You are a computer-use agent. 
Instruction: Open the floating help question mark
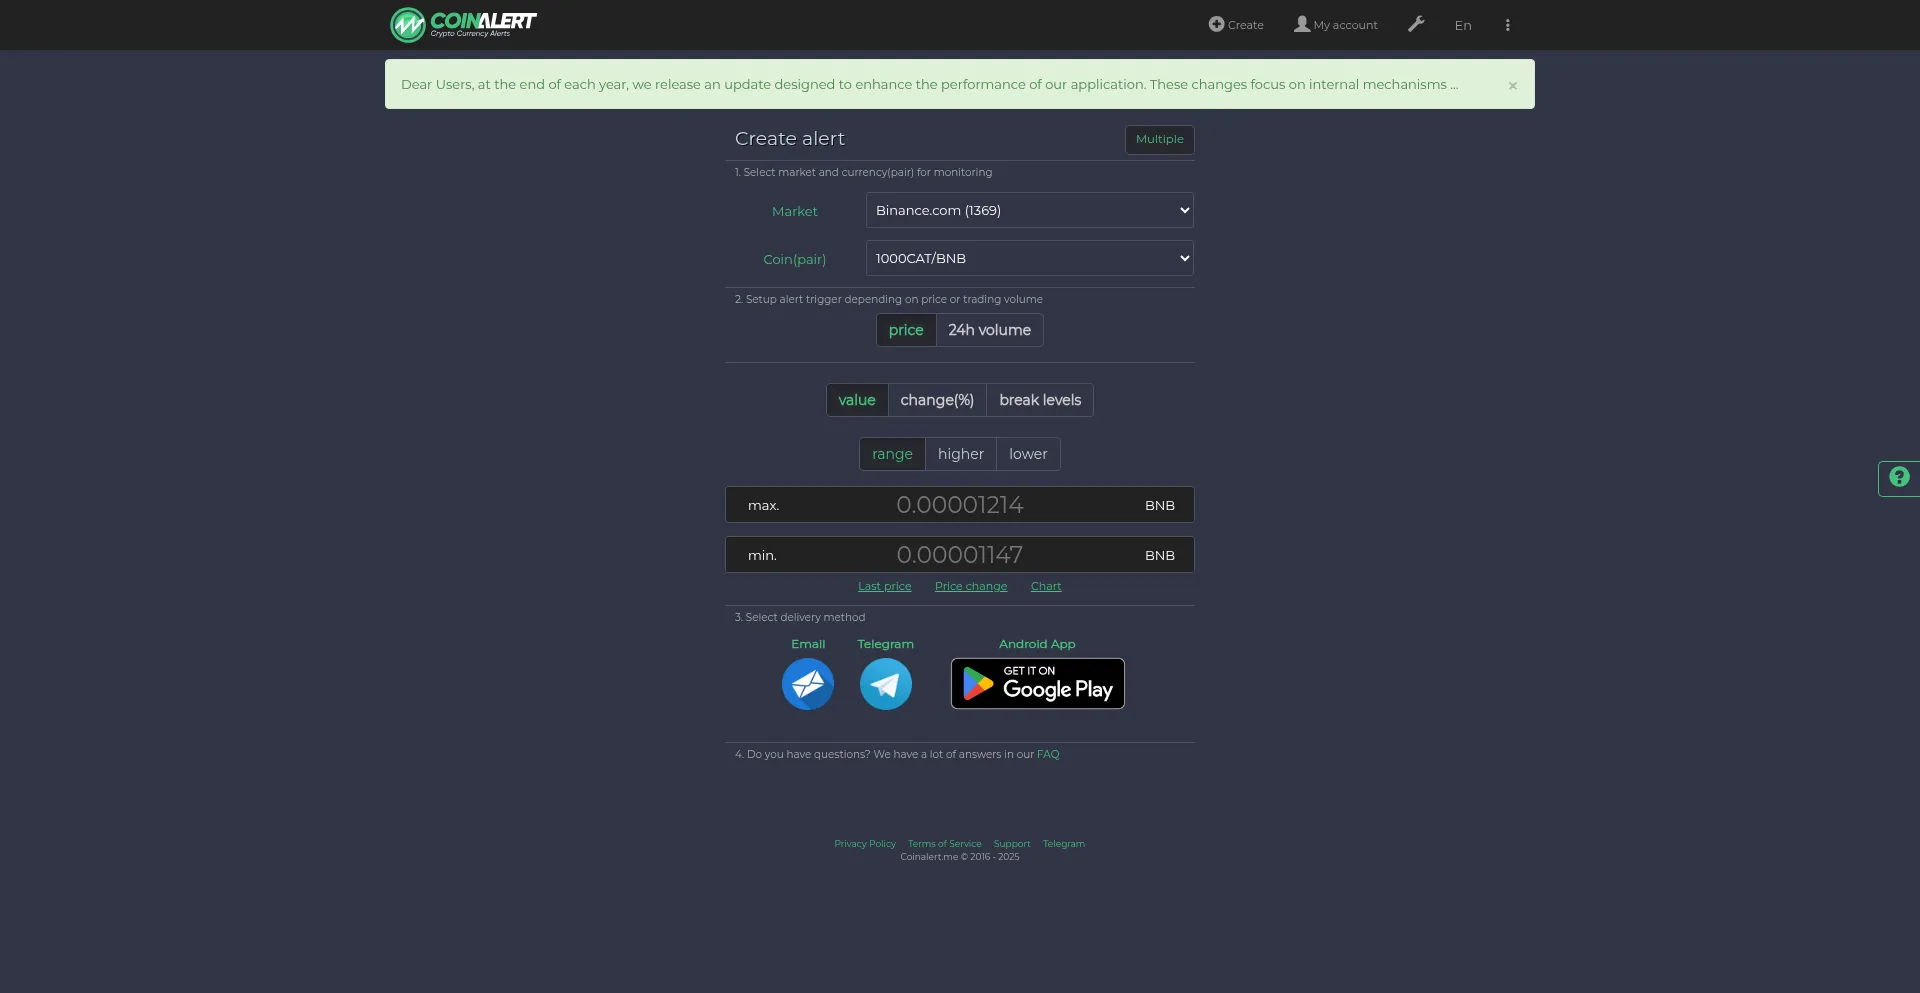(x=1899, y=478)
